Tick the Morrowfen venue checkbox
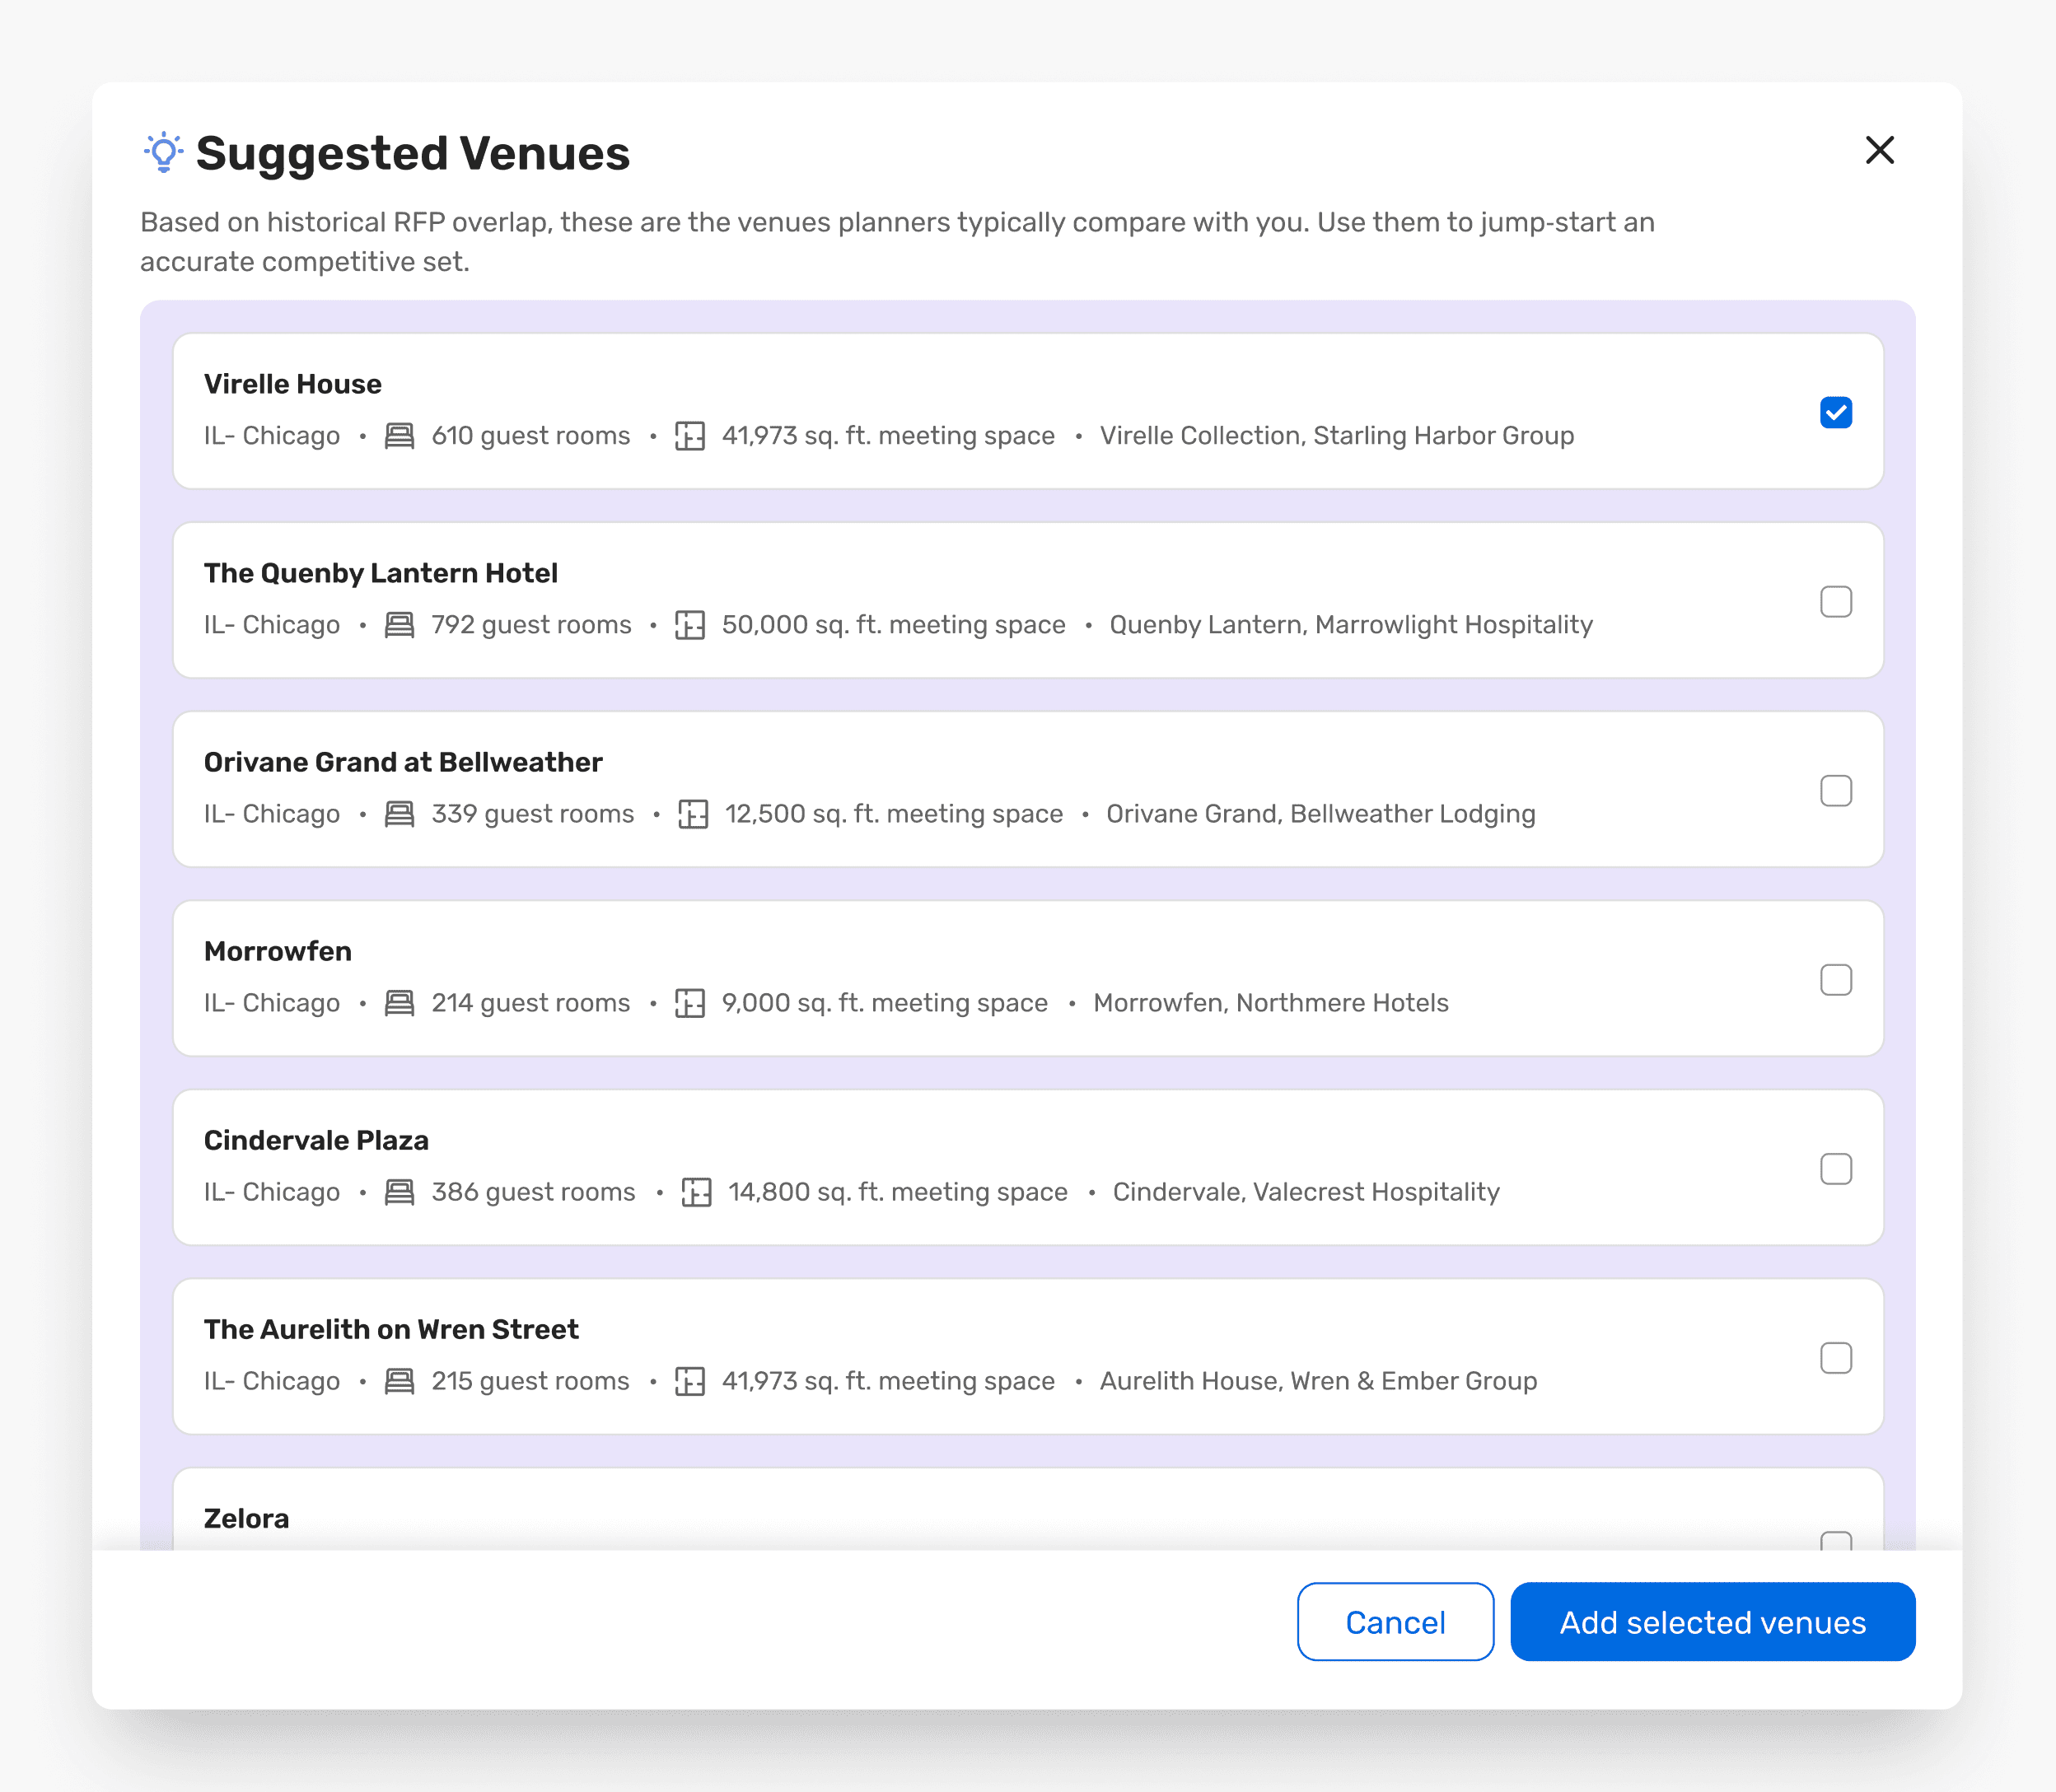Viewport: 2056px width, 1792px height. pos(1836,979)
